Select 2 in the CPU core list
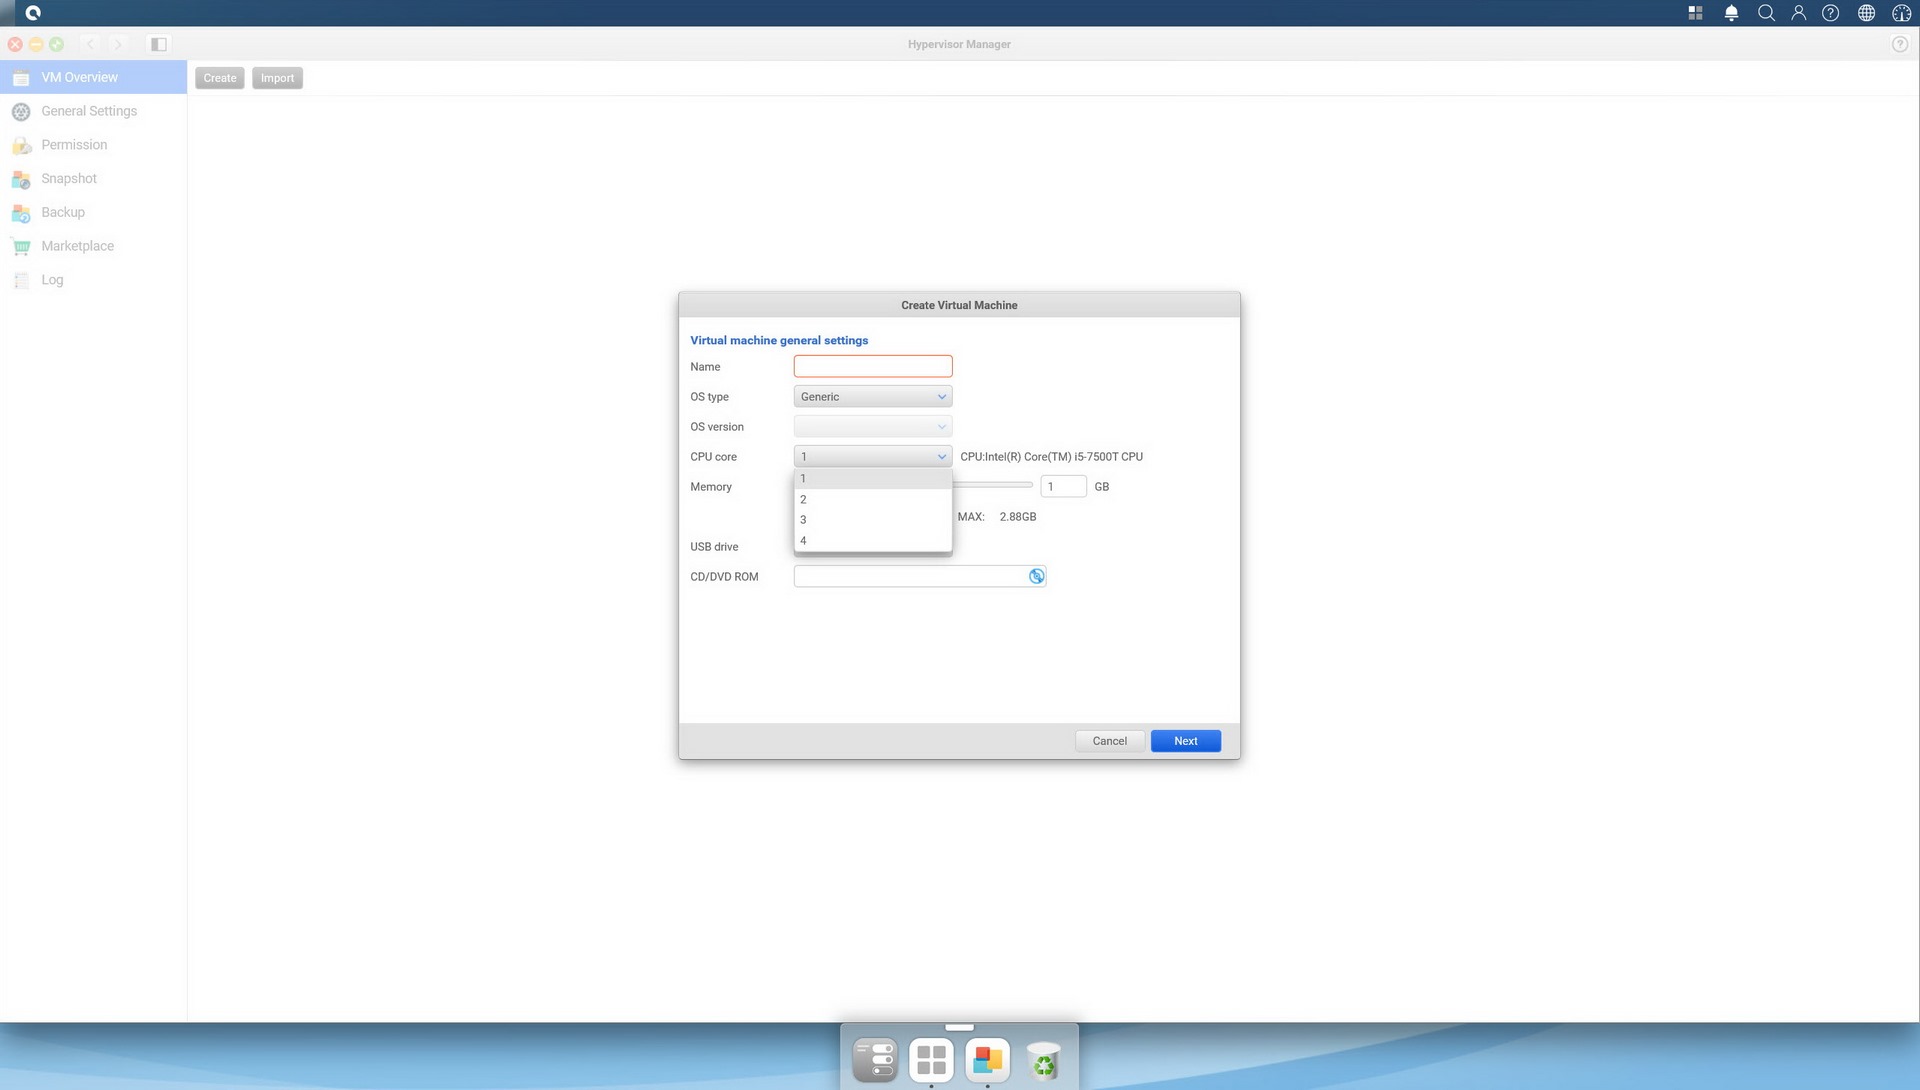The height and width of the screenshot is (1090, 1920). [872, 499]
